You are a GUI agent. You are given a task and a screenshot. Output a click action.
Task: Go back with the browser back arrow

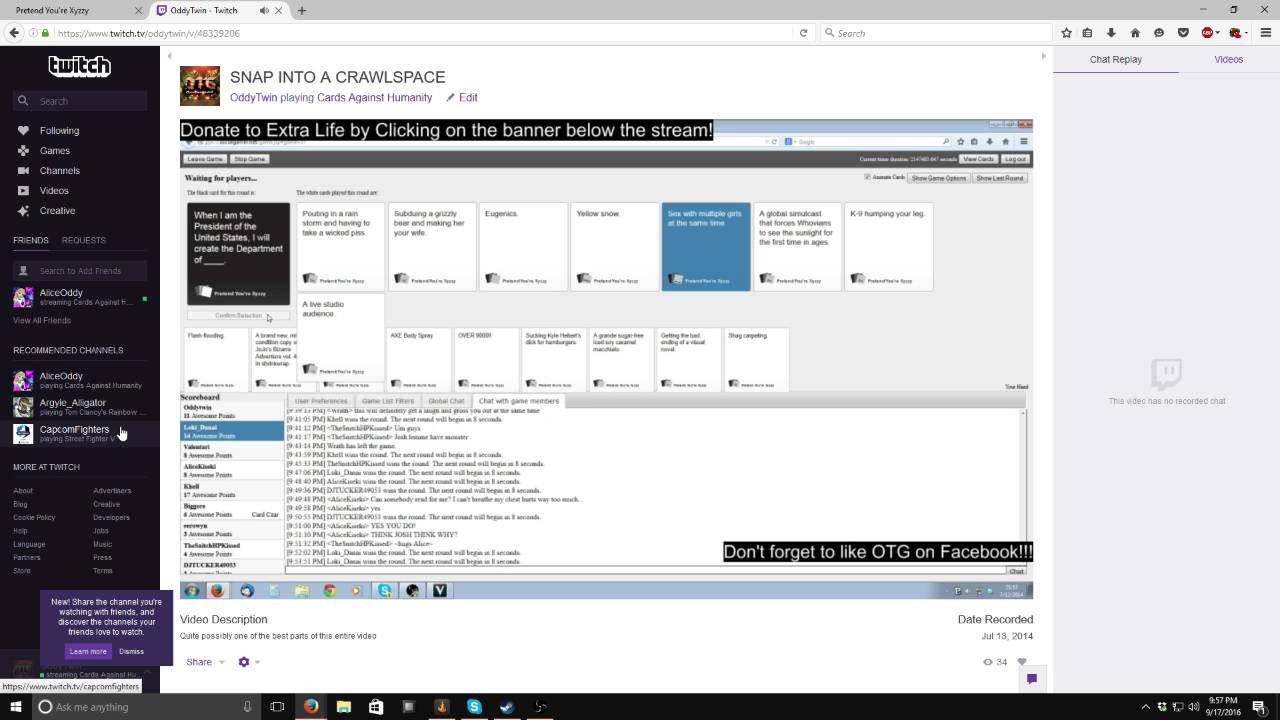pyautogui.click(x=14, y=33)
